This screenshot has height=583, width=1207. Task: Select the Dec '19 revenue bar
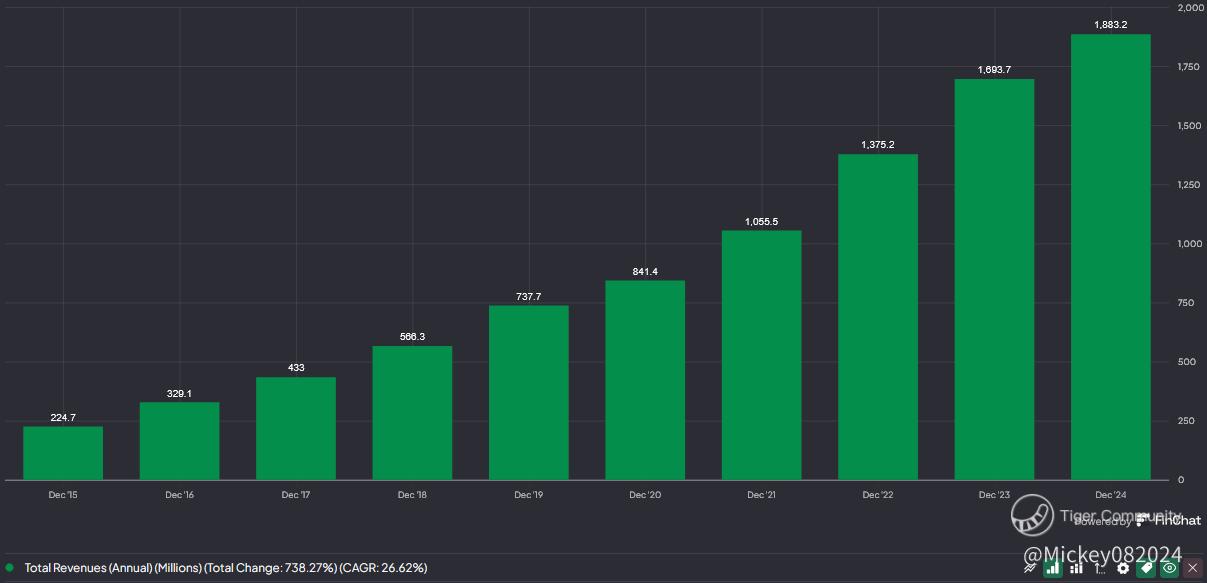coord(529,392)
